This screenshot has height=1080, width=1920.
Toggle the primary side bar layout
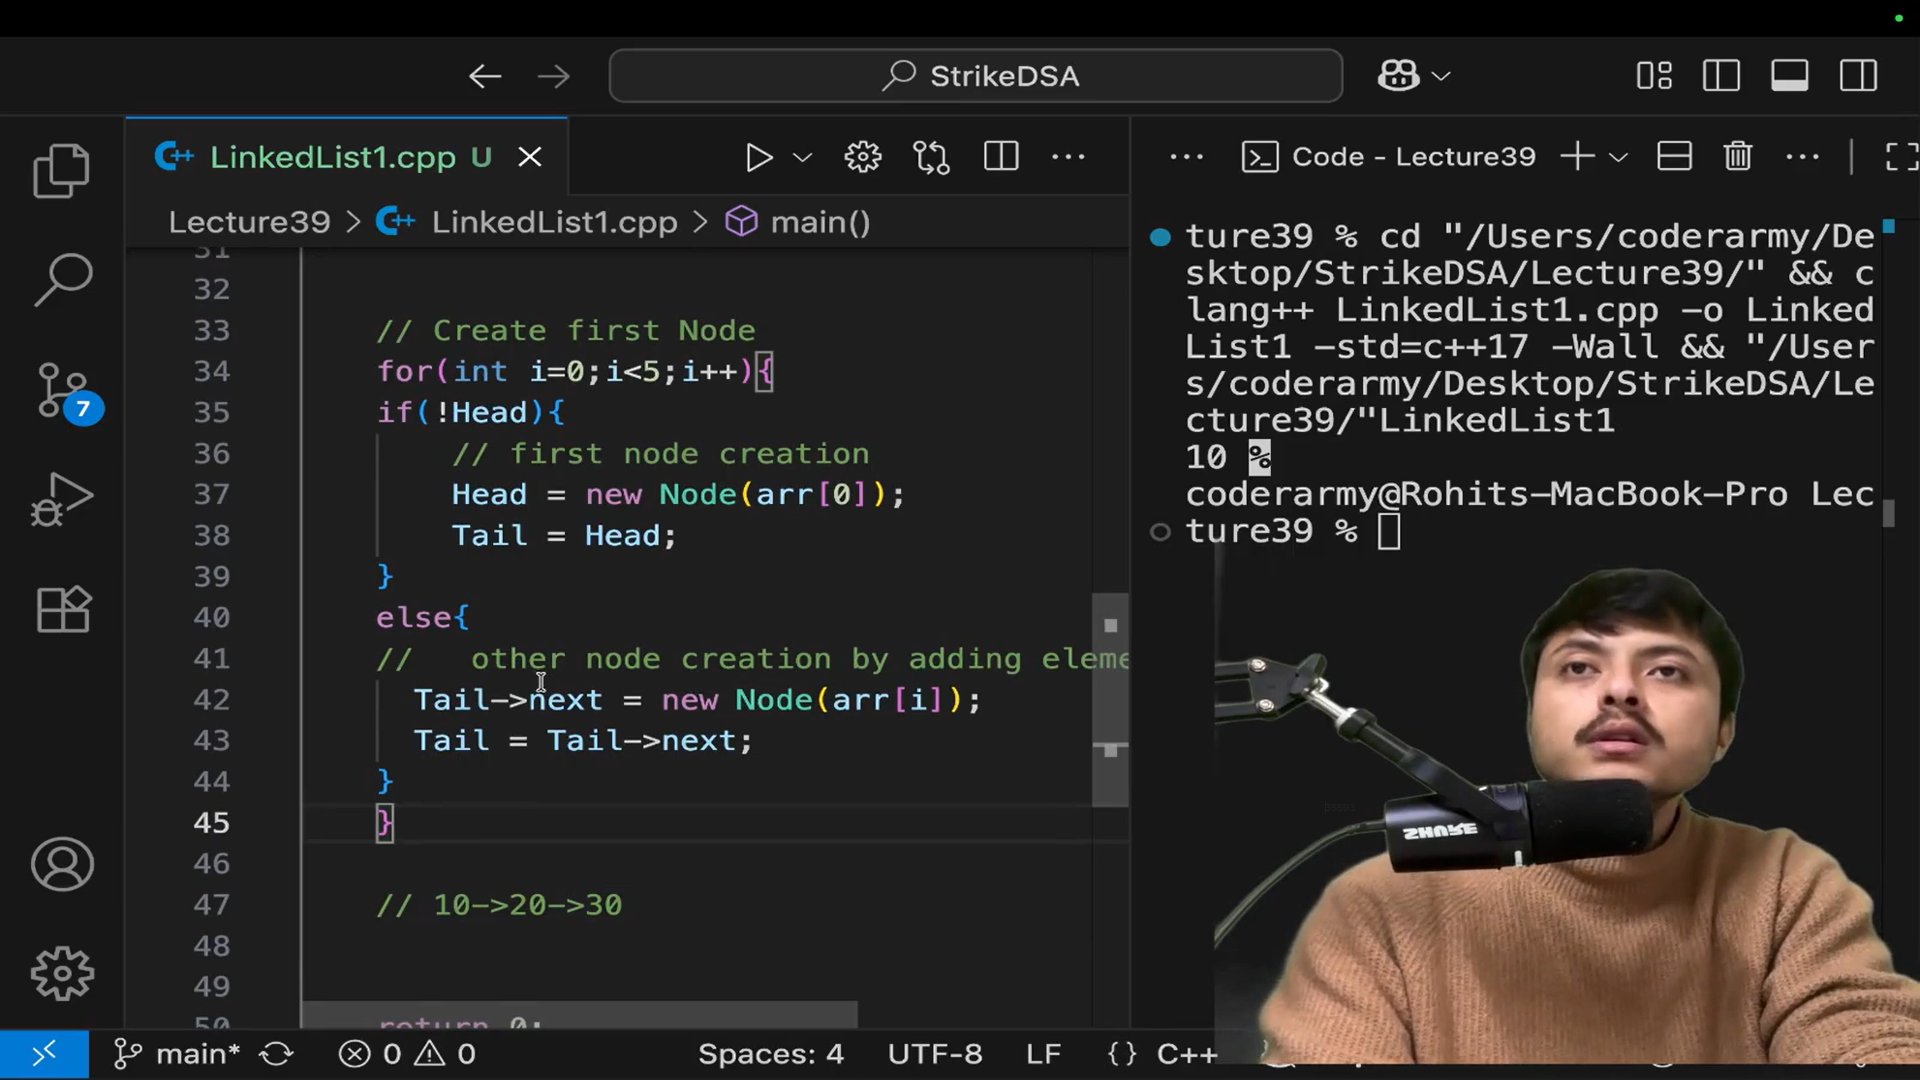click(1721, 76)
